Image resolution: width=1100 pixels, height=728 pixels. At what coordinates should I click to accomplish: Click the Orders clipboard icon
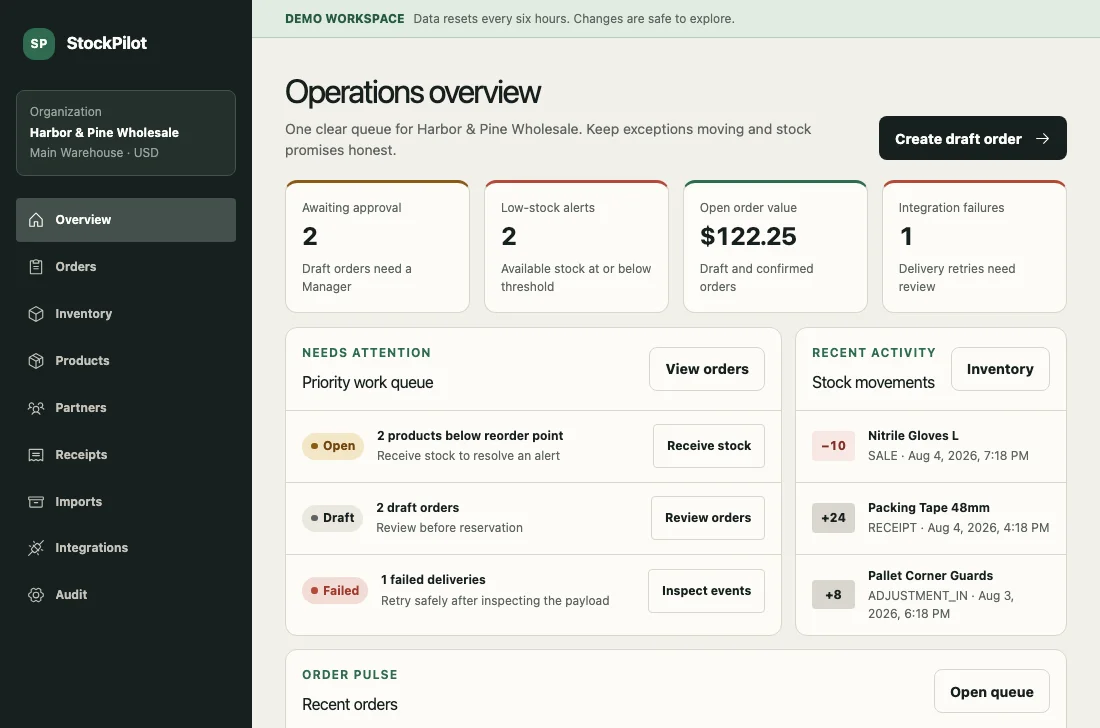pyautogui.click(x=36, y=267)
